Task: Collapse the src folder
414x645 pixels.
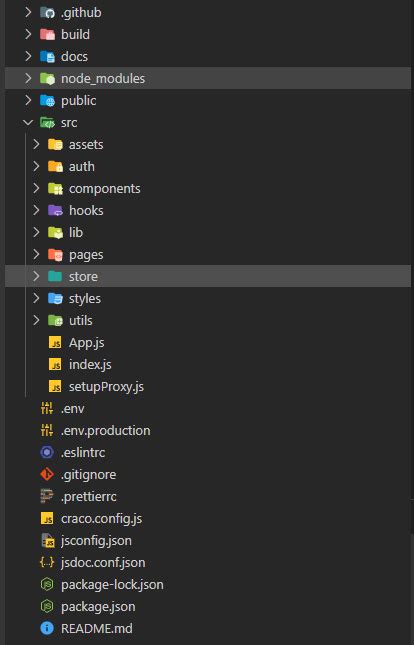Action: pyautogui.click(x=28, y=123)
